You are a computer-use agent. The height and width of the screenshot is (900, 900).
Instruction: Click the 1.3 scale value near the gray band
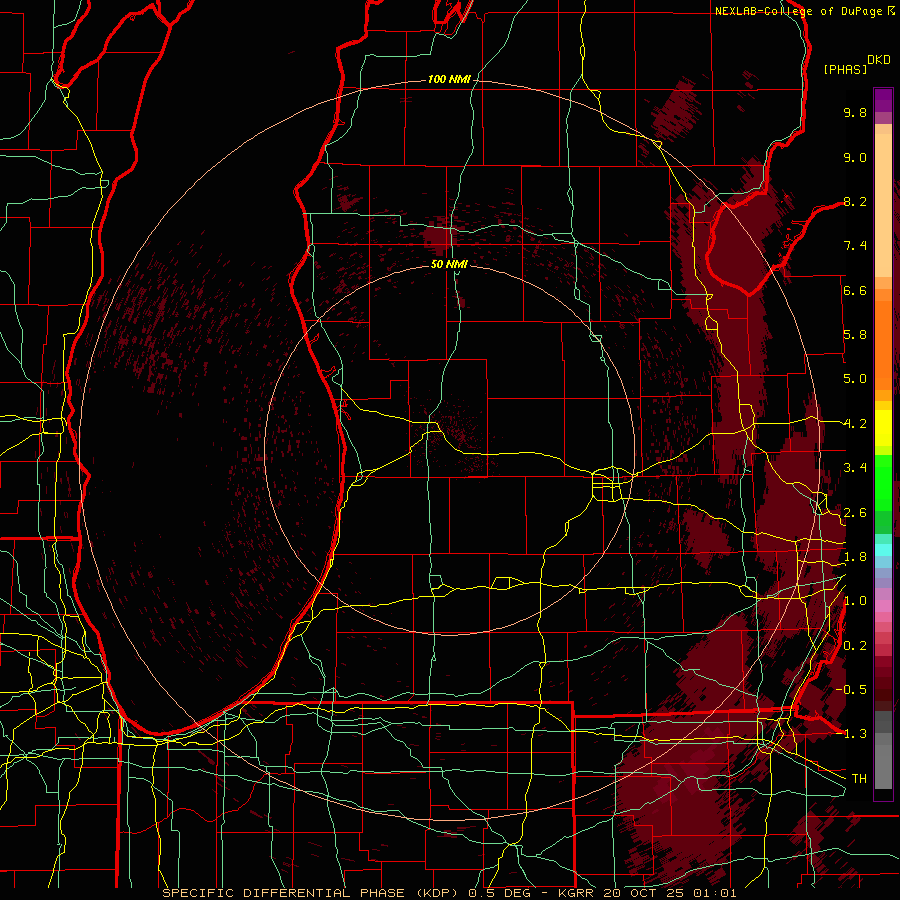(x=855, y=734)
